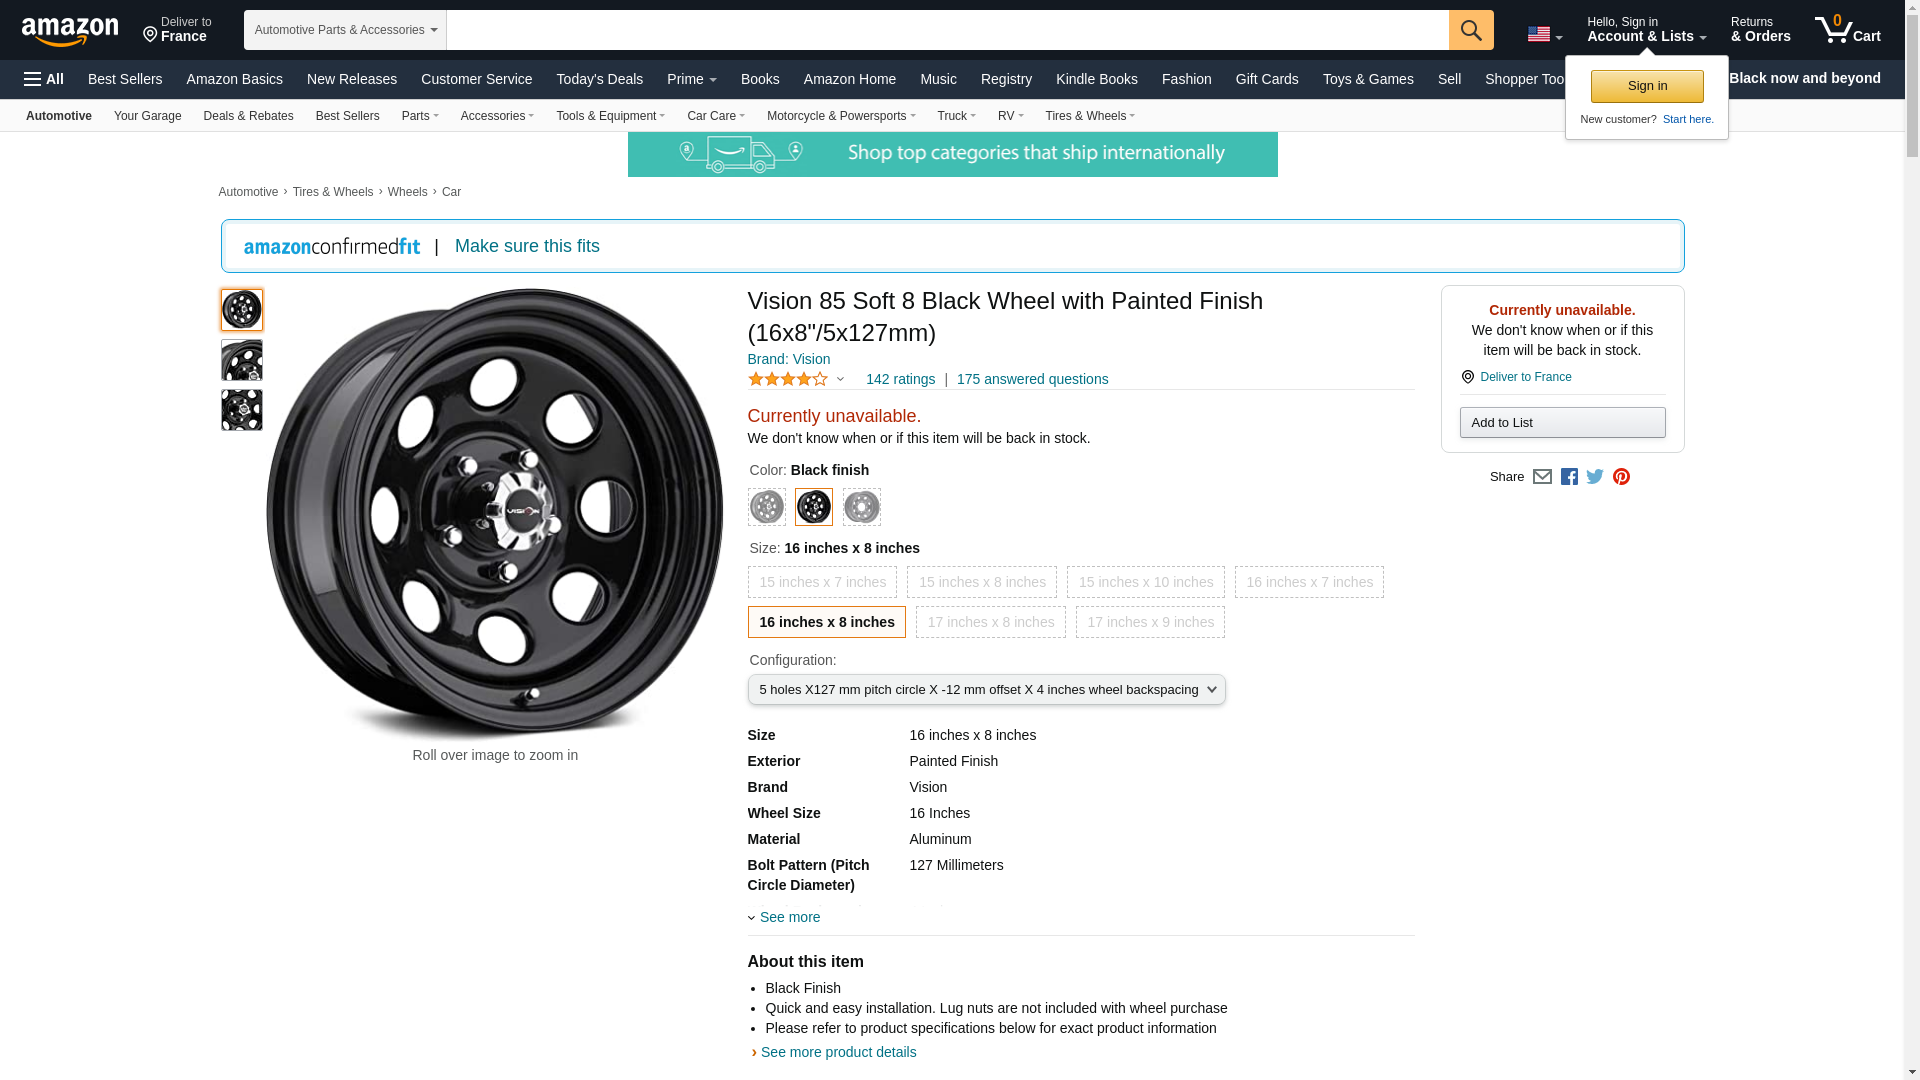Share product on Facebook
Image resolution: width=1920 pixels, height=1080 pixels.
[1569, 477]
